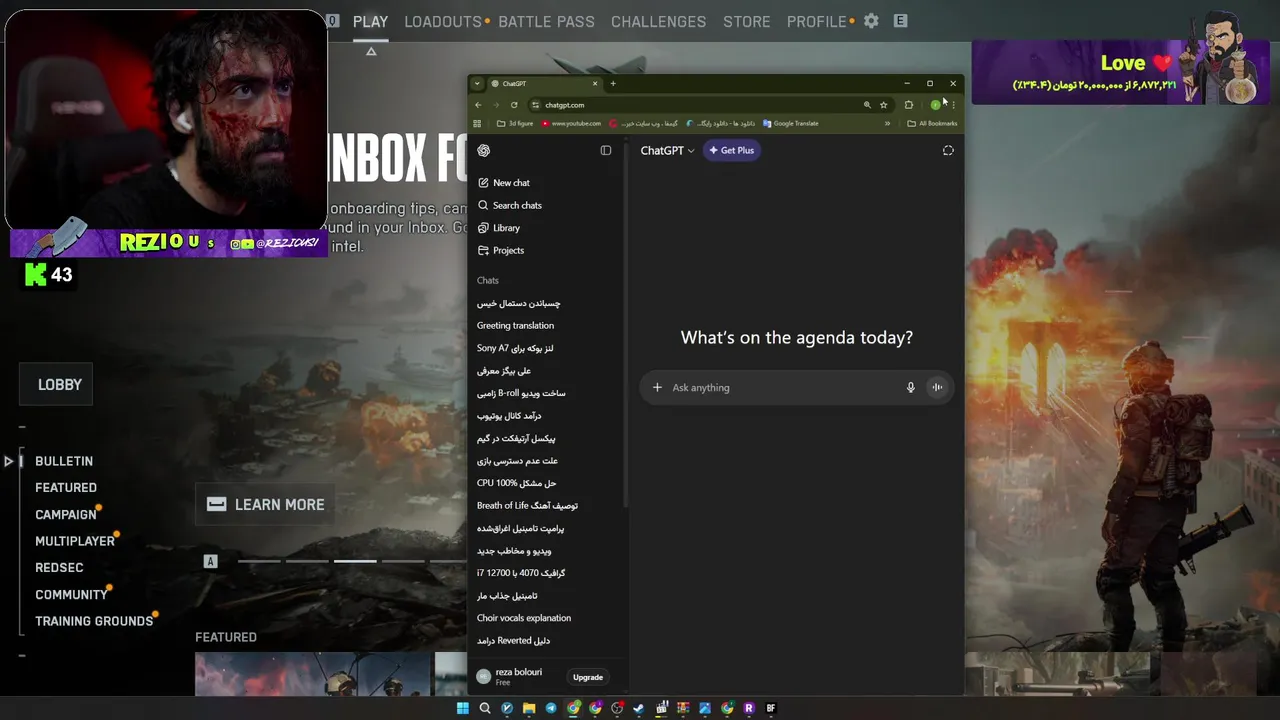
Task: Click the Windows Start button
Action: (463, 708)
